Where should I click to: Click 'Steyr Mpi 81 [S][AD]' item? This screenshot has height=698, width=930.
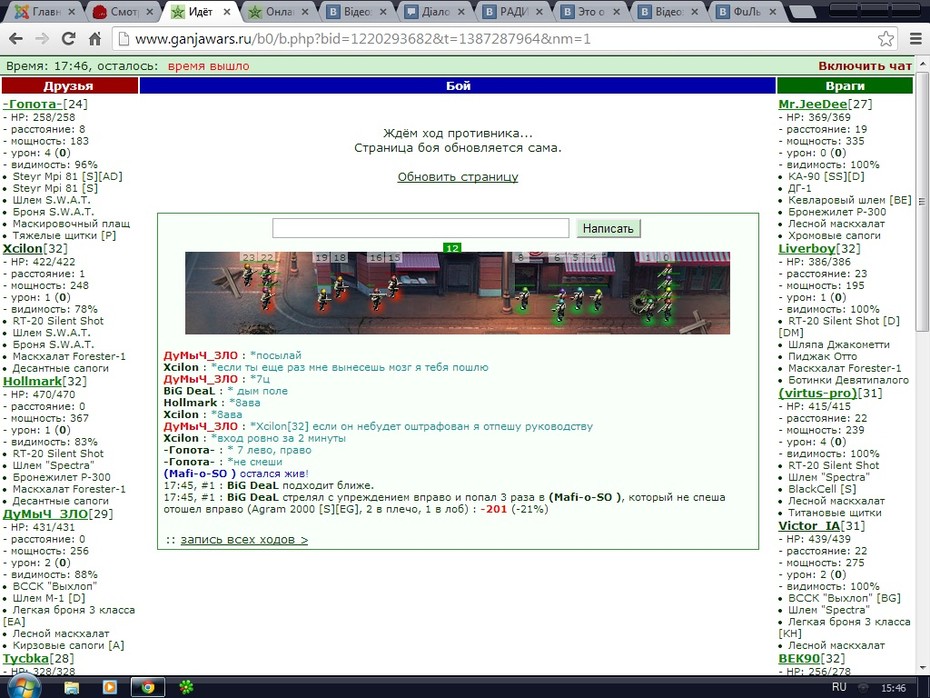coord(68,177)
